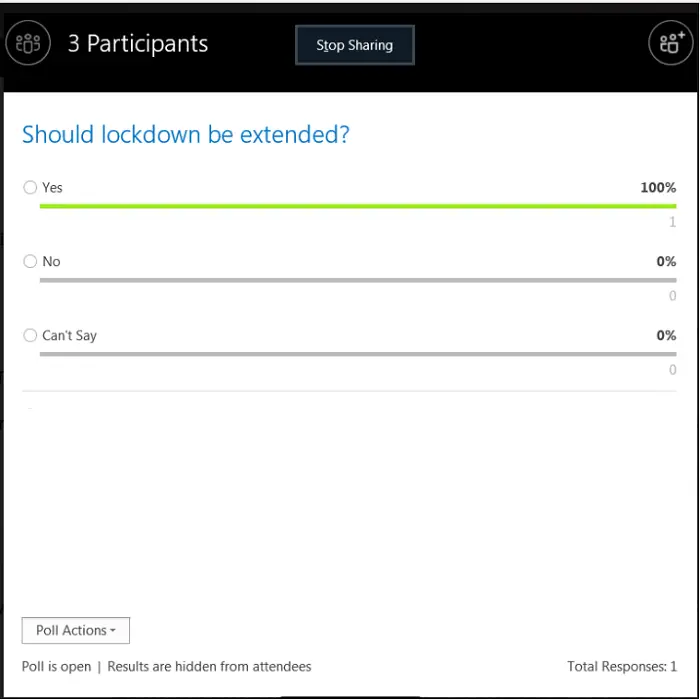Click the Poll is open status text

pos(56,667)
